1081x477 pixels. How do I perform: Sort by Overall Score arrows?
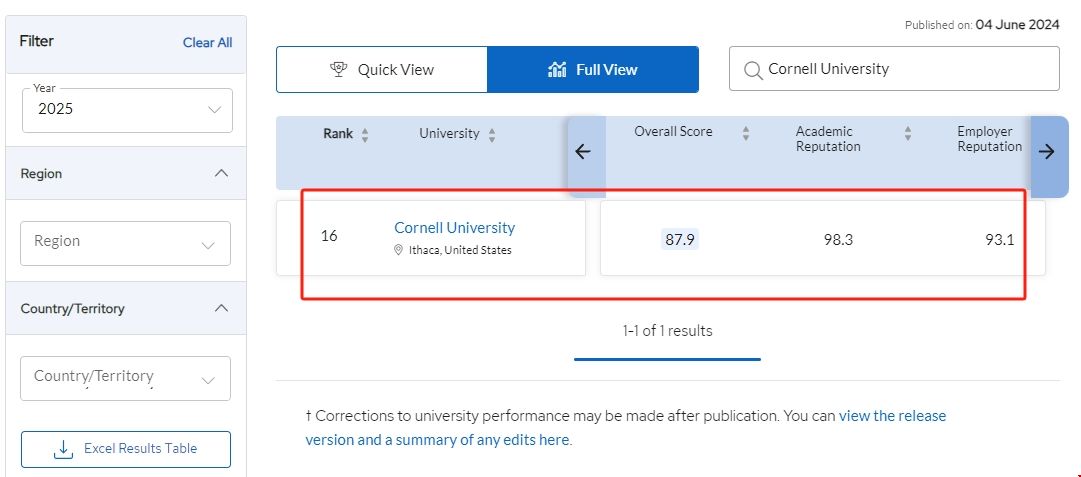pyautogui.click(x=746, y=133)
